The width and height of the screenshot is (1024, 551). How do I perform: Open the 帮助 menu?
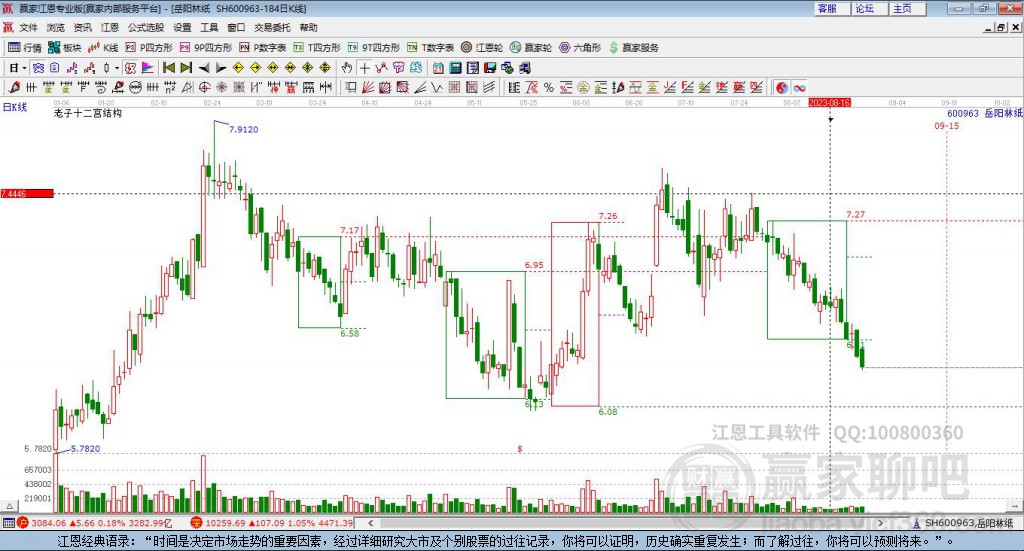tap(308, 27)
